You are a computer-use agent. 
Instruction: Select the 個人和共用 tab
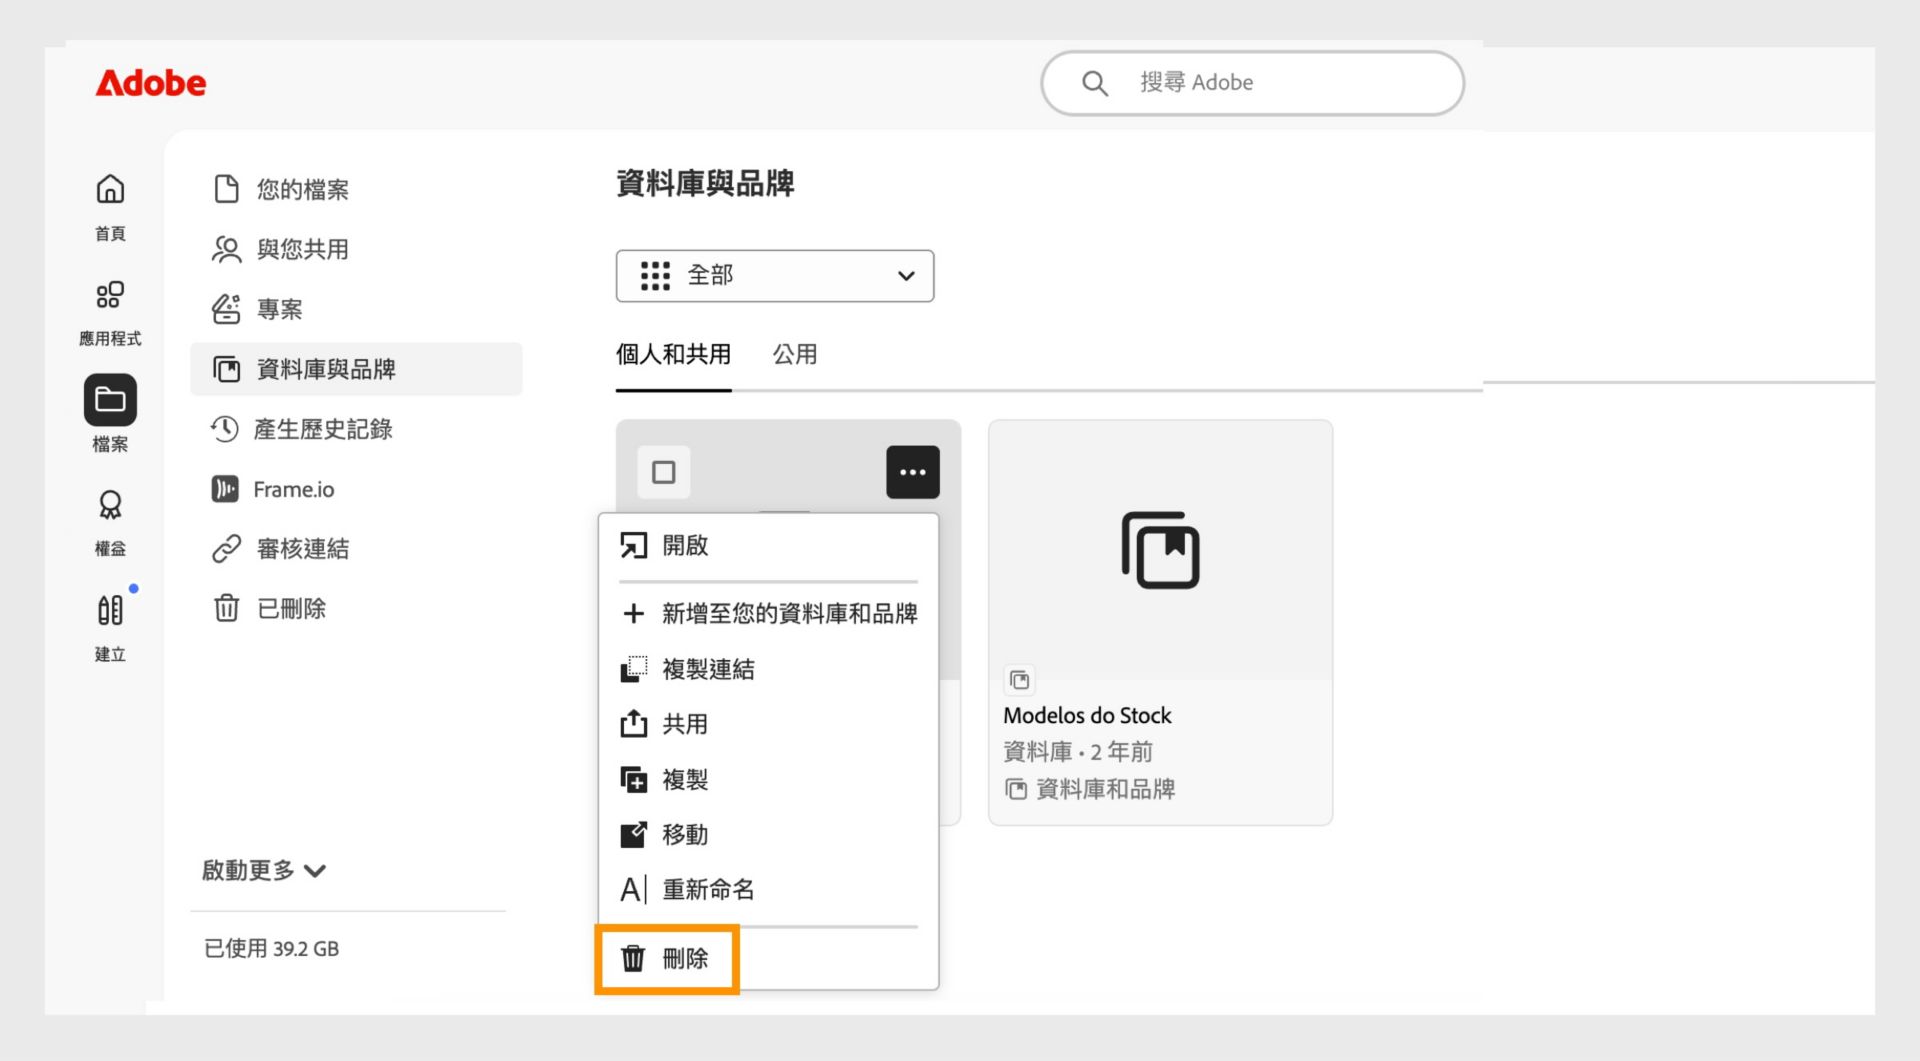click(673, 354)
